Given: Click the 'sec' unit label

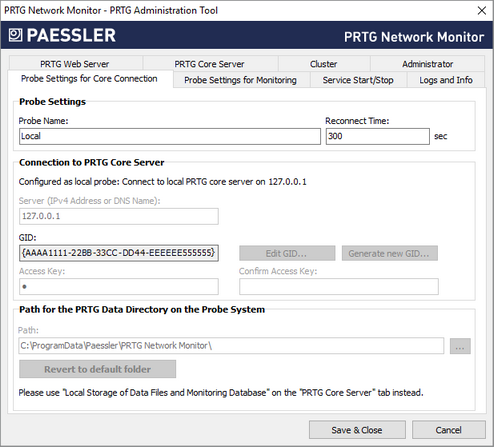Looking at the screenshot, I should coord(440,136).
